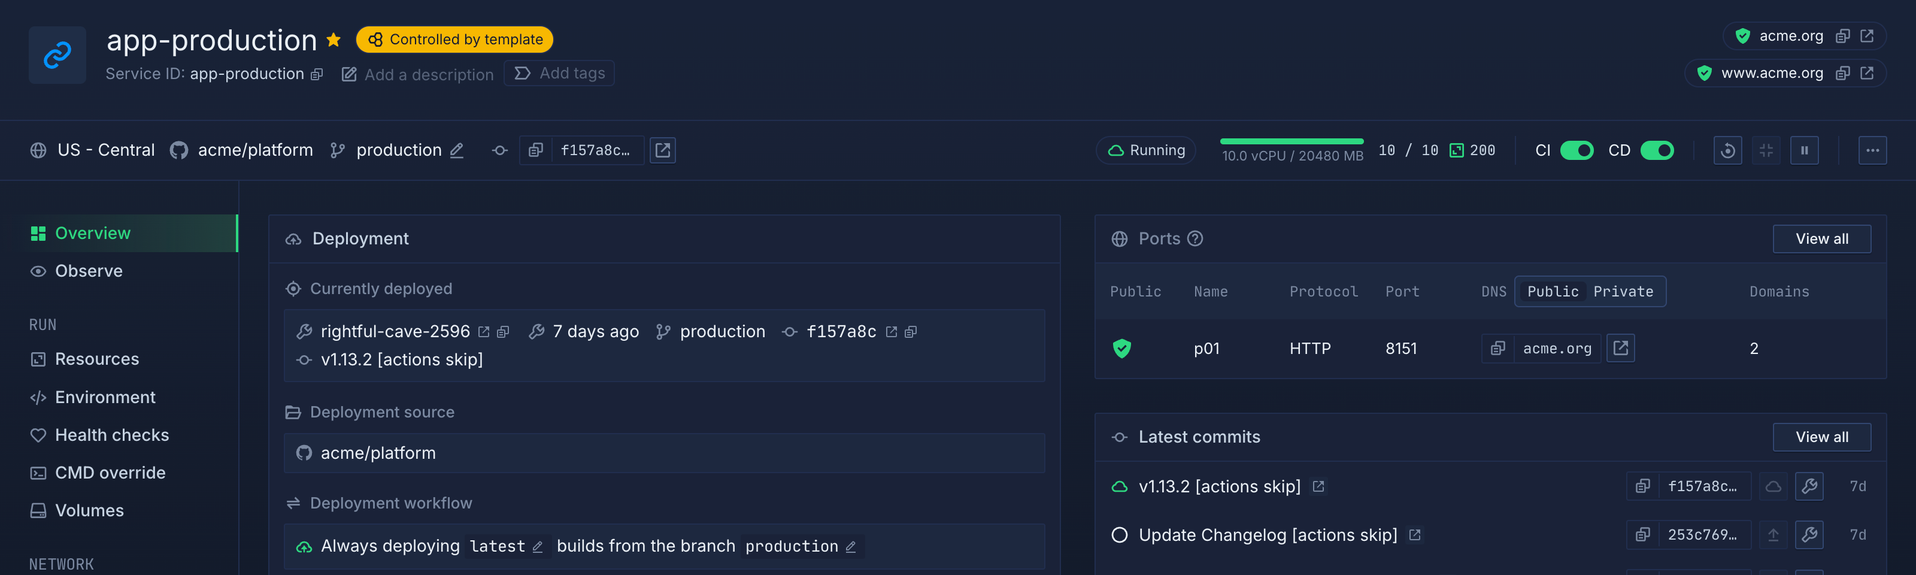Screen dimensions: 1916x575
Task: Click the pause service icon button
Action: pos(1804,150)
